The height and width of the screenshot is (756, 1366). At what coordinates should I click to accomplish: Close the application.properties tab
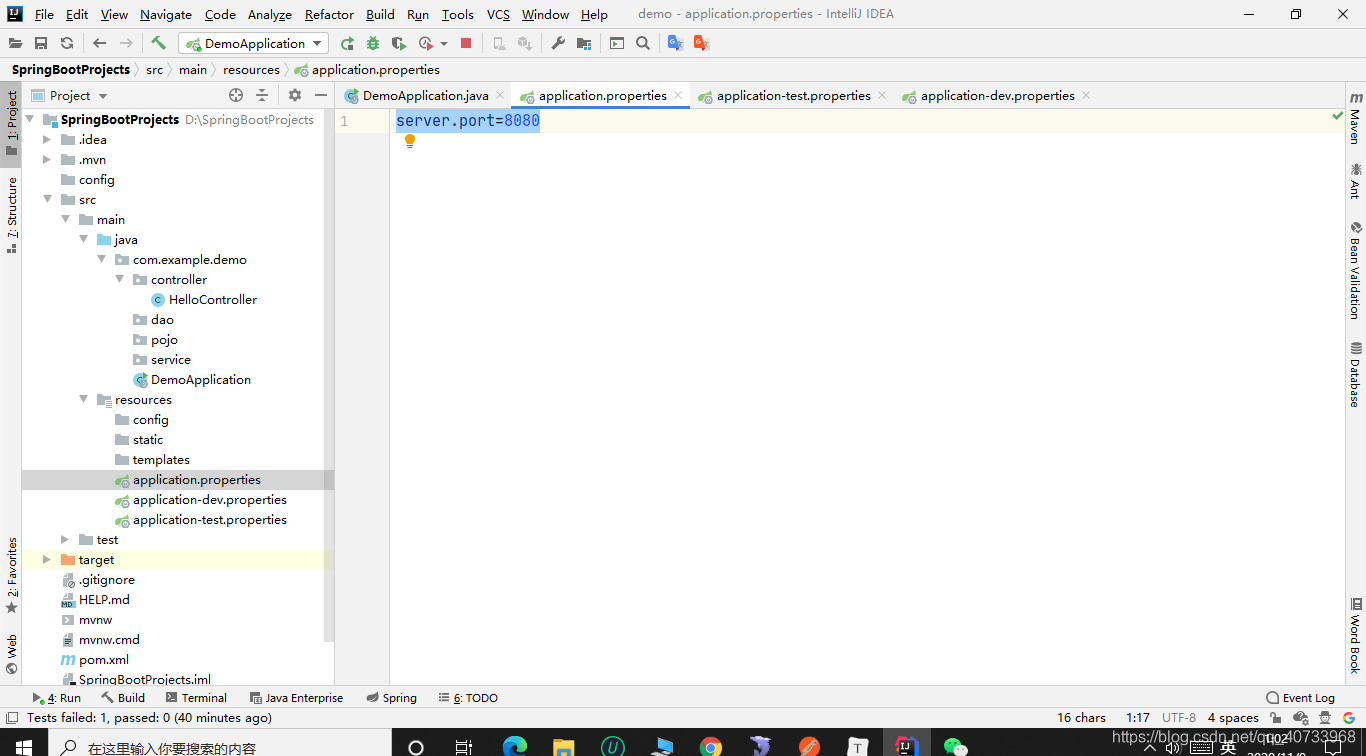click(x=678, y=95)
